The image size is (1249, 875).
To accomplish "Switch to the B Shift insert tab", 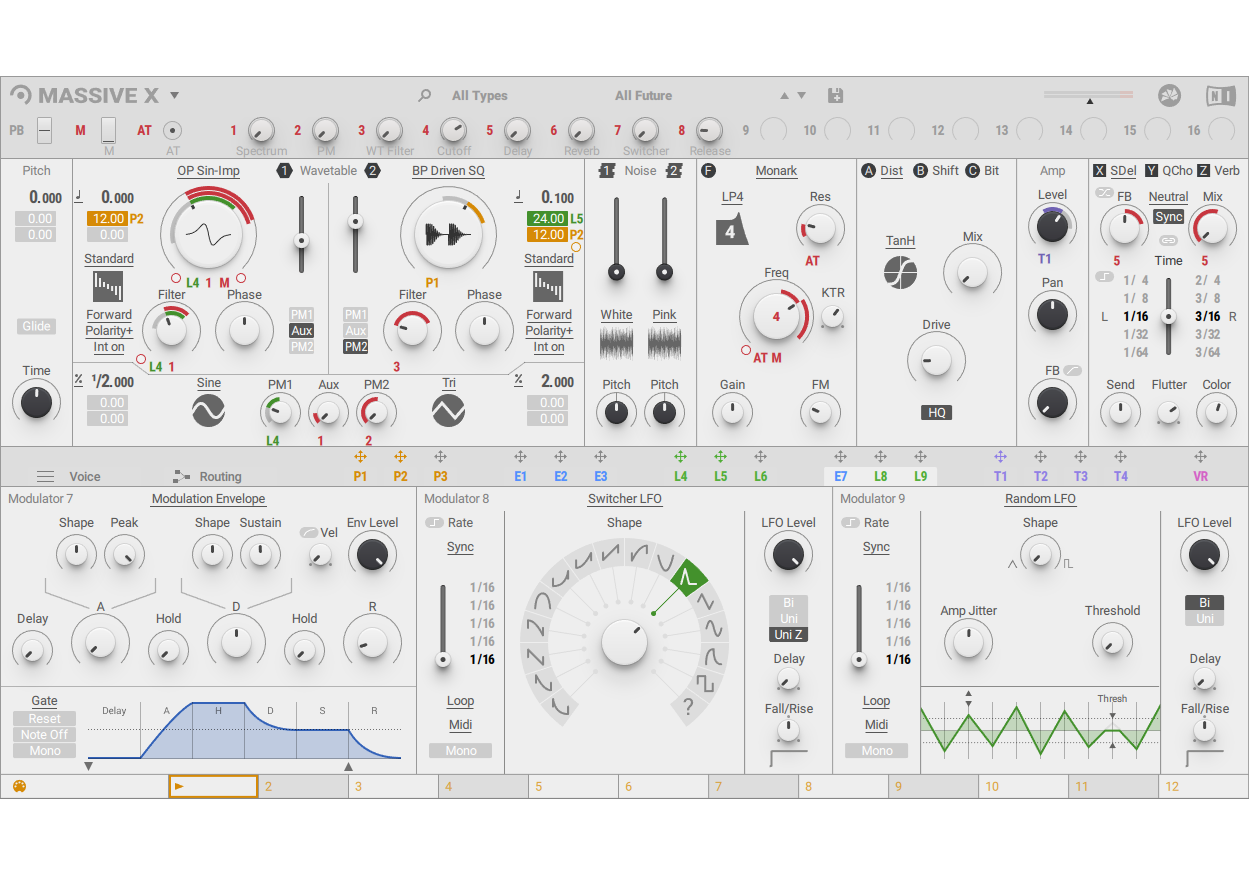I will tap(936, 171).
